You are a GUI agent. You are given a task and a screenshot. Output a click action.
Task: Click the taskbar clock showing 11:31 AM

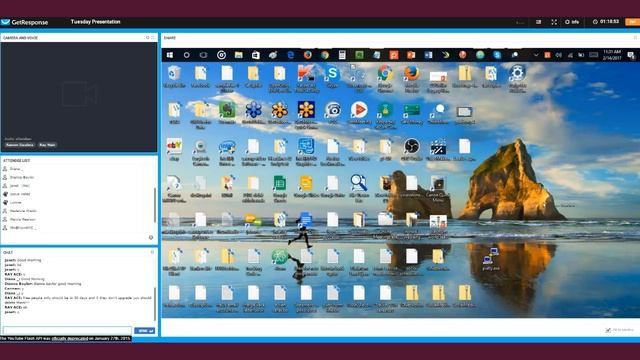pyautogui.click(x=612, y=55)
